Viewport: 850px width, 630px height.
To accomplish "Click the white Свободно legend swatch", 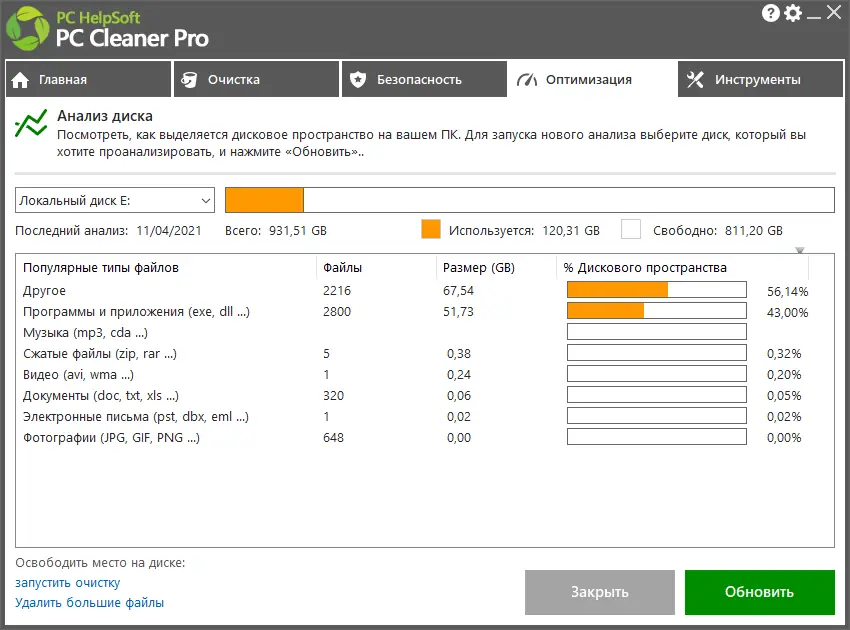I will click(x=631, y=229).
